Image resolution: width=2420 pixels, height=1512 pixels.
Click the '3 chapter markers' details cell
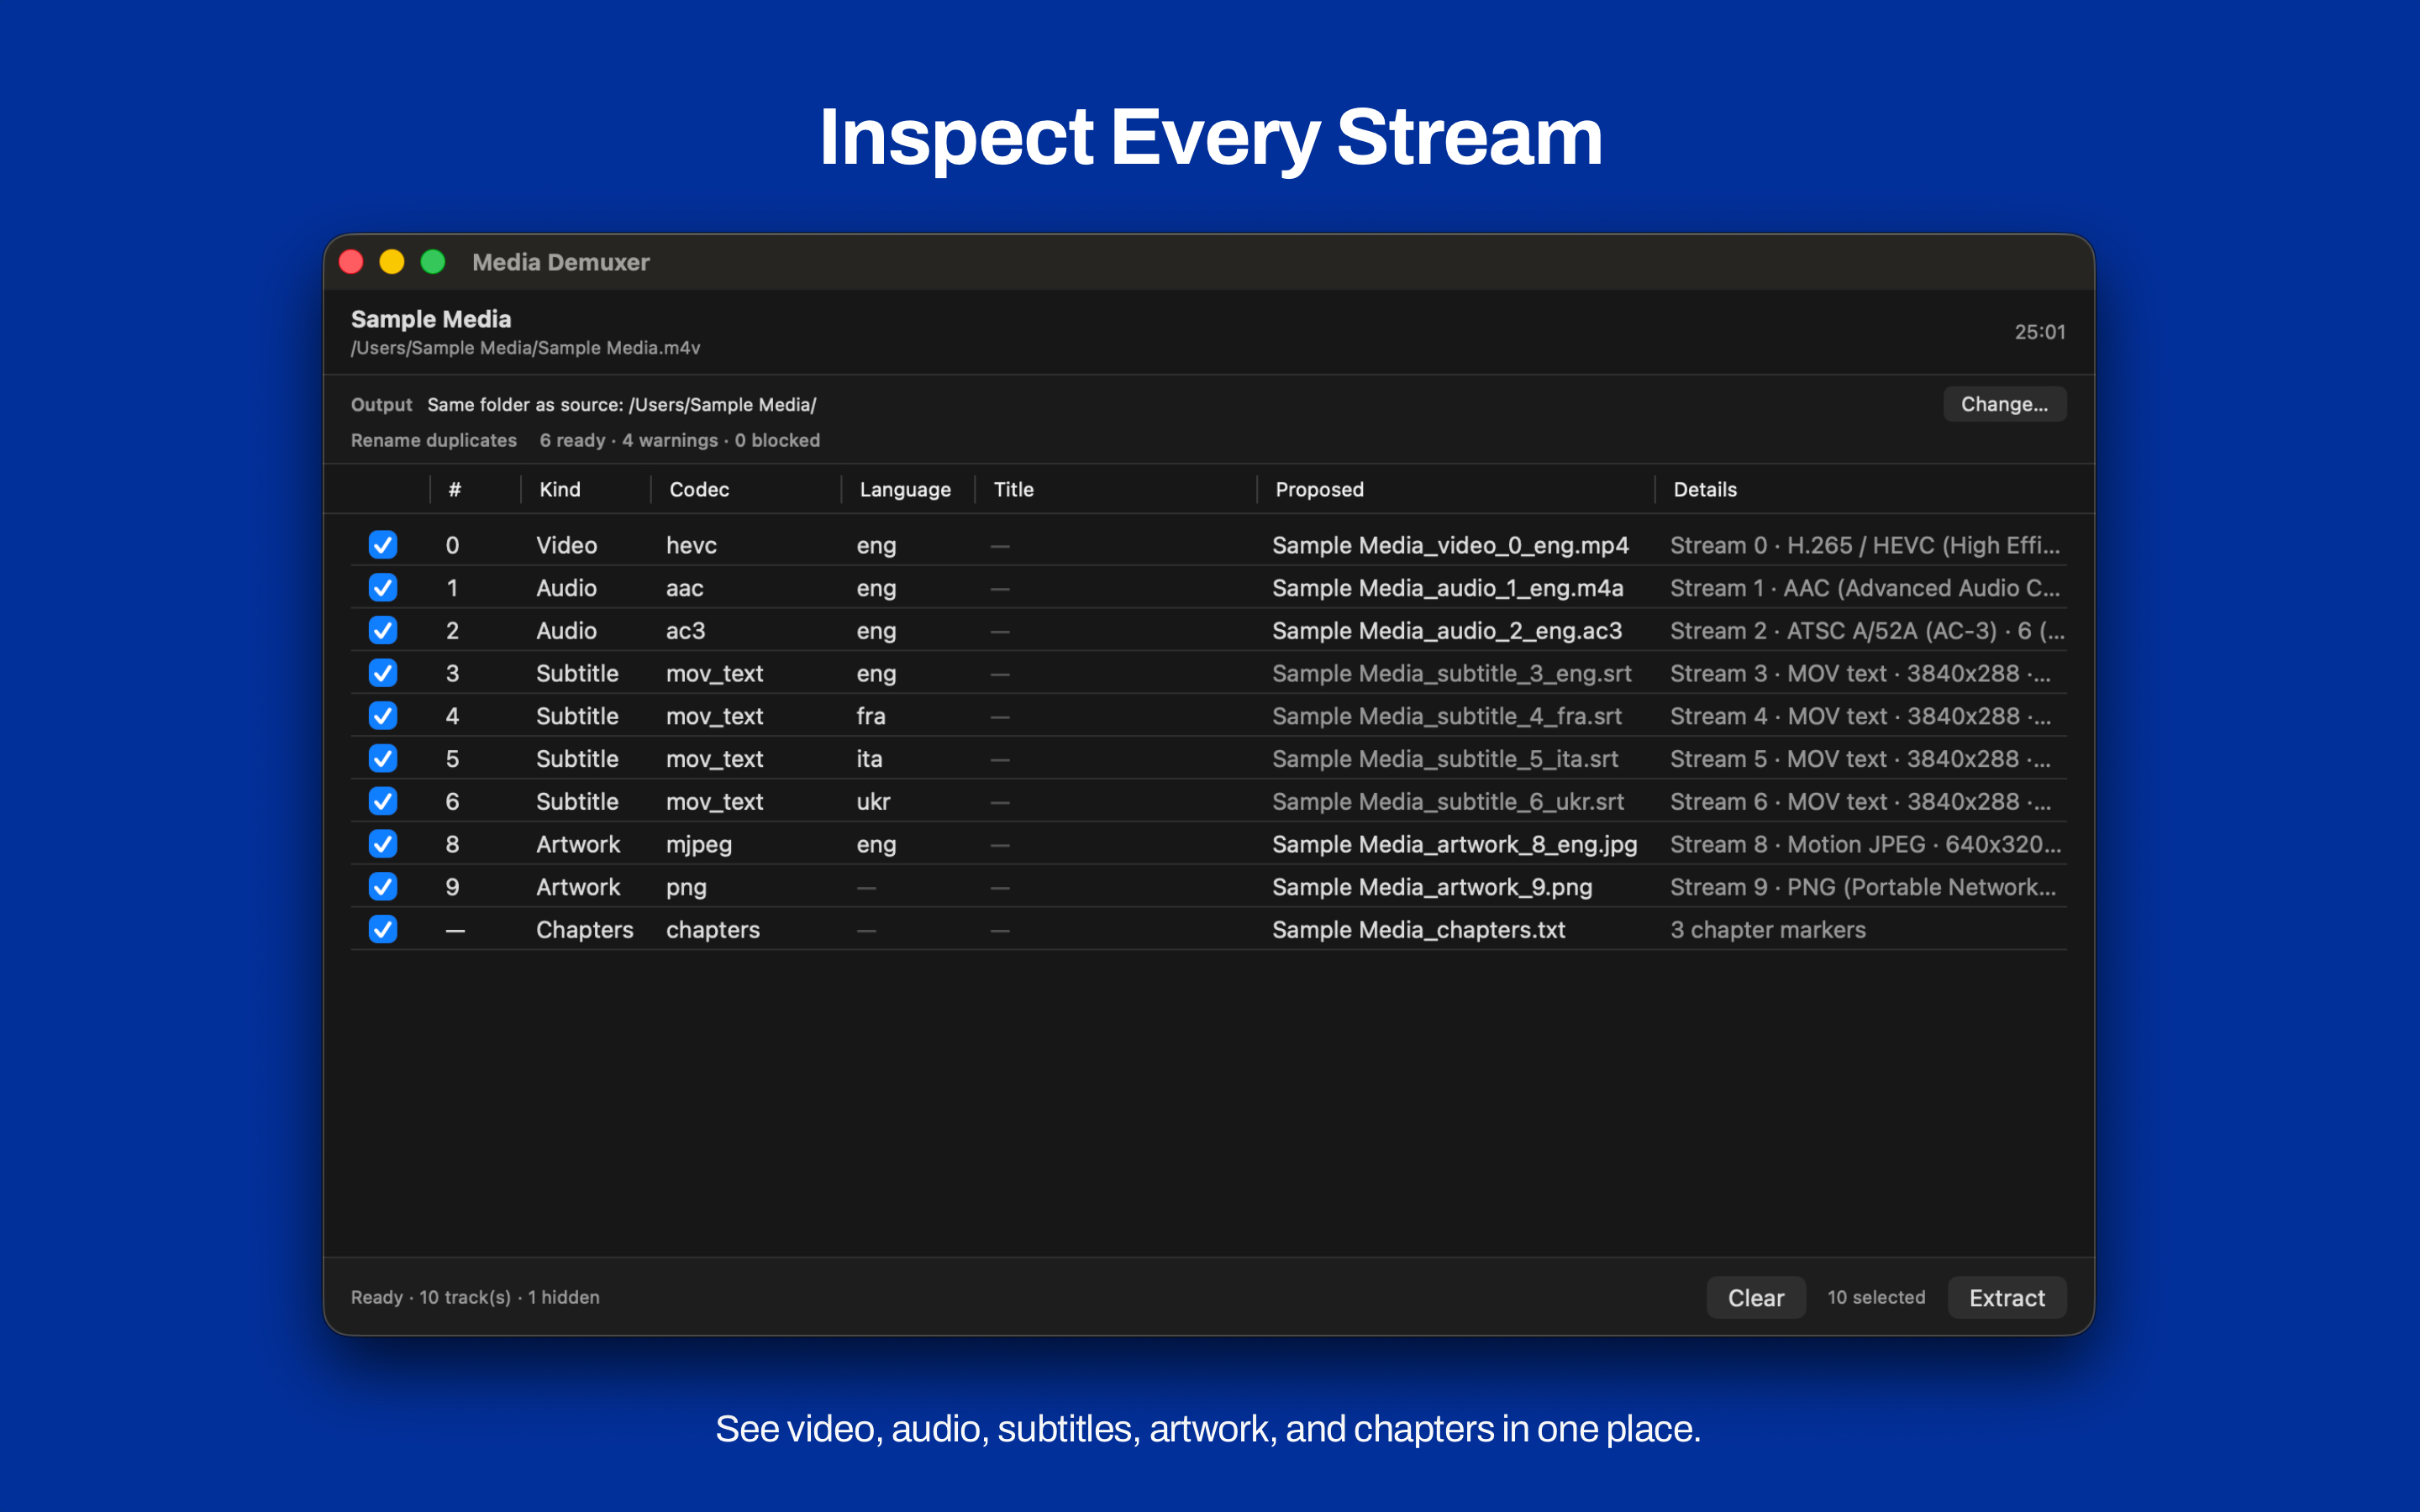1767,930
